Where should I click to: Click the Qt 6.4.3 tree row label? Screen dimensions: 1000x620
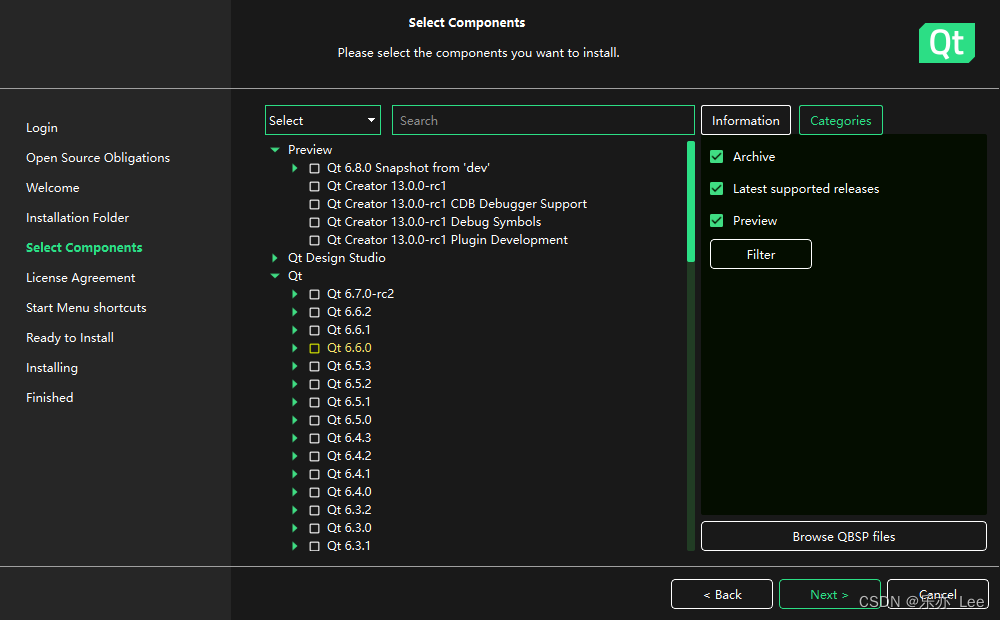point(349,438)
